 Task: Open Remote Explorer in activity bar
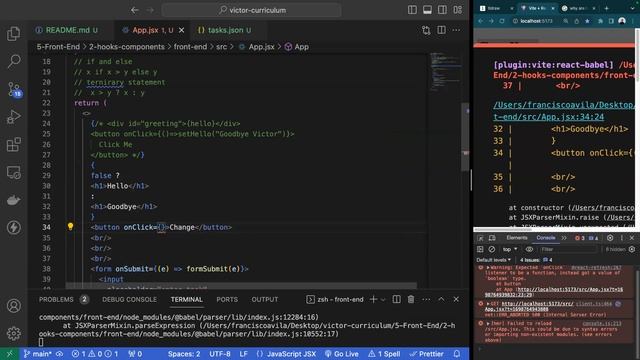pyautogui.click(x=13, y=173)
